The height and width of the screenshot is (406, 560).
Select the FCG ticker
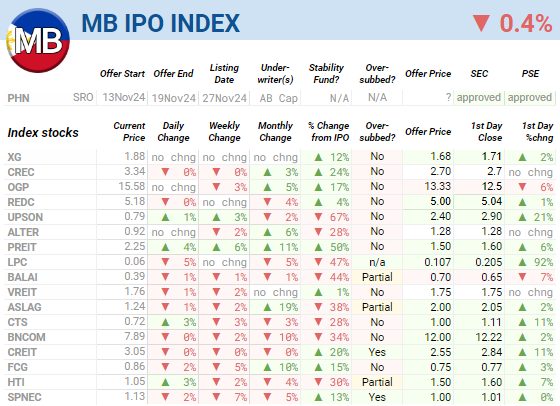point(17,367)
